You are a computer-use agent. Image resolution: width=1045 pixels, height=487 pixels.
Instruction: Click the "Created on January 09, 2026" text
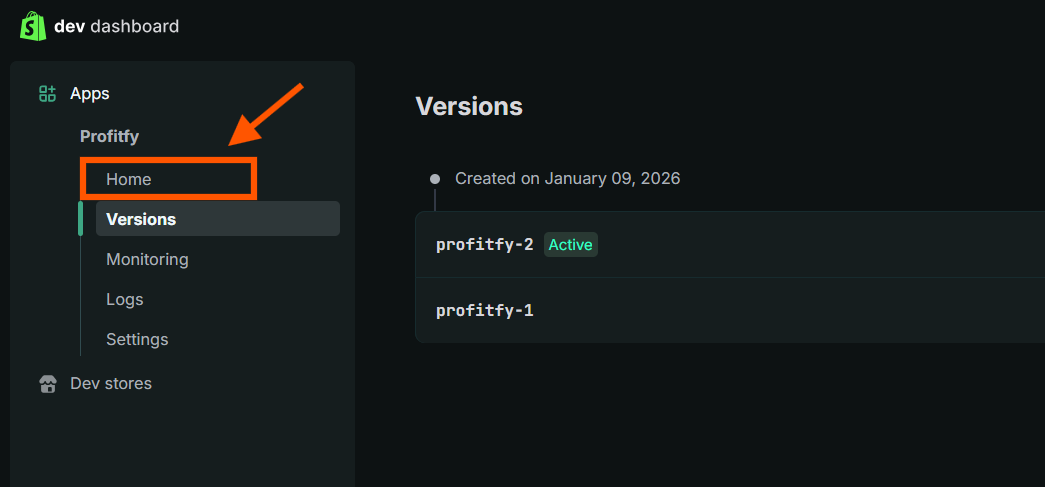point(567,179)
